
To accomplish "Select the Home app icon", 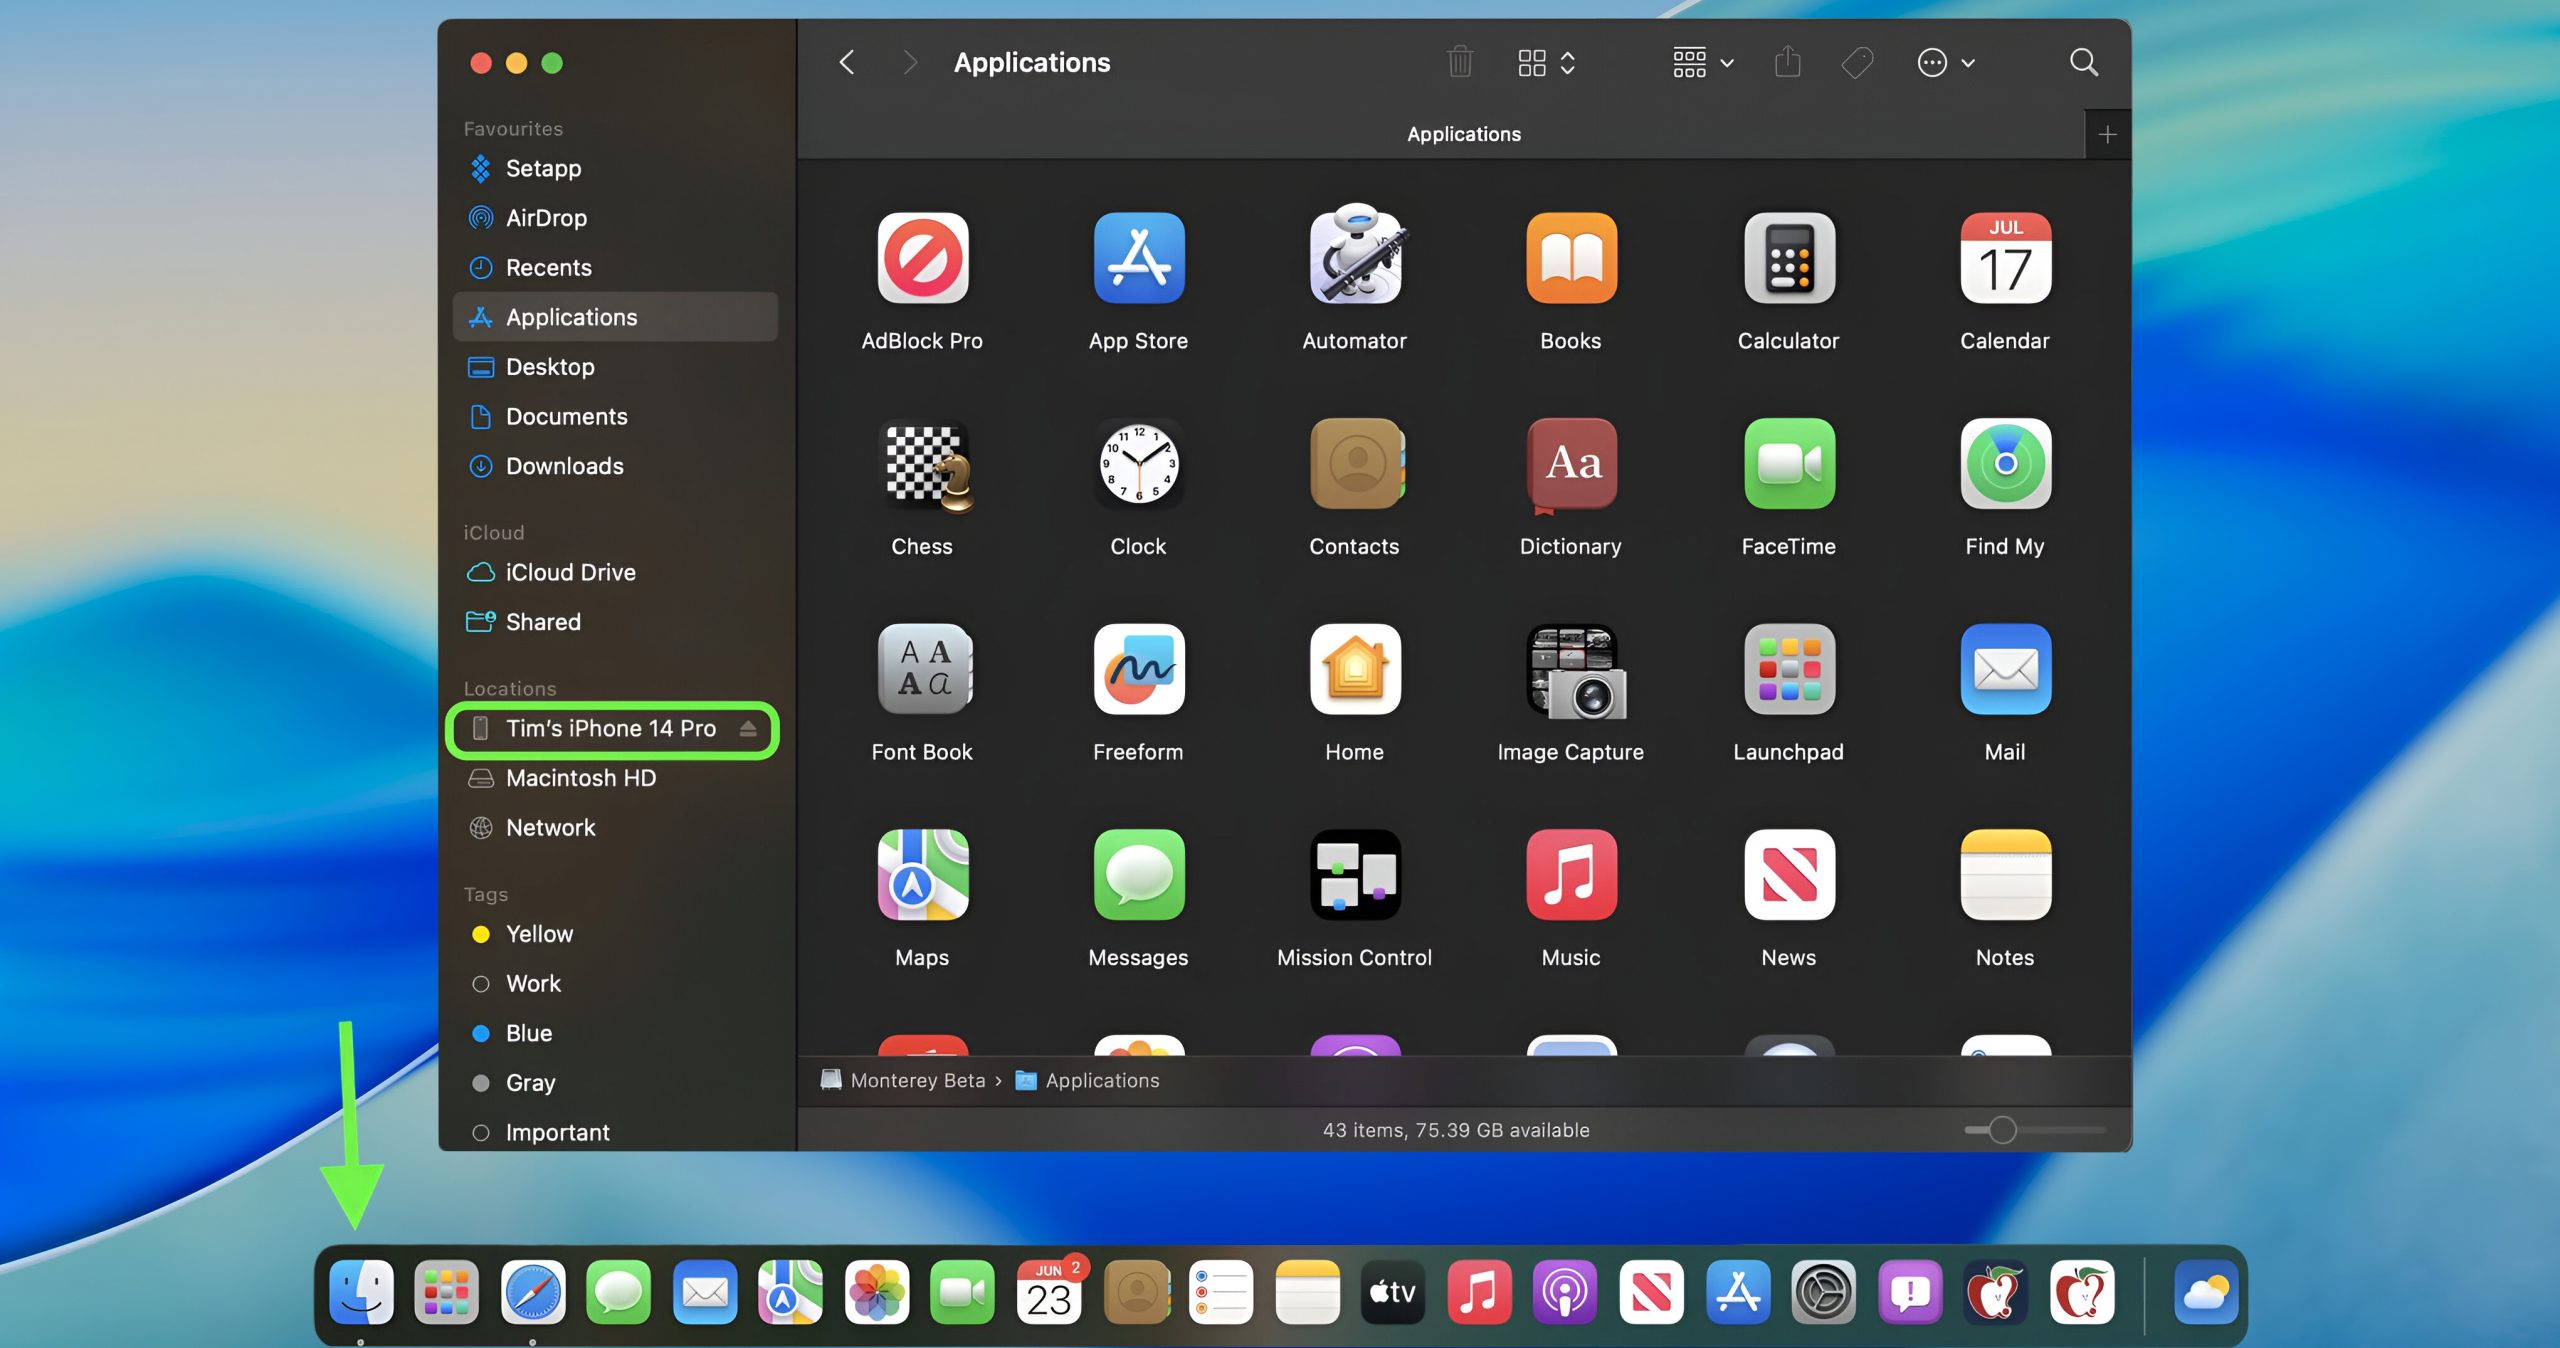I will pyautogui.click(x=1355, y=669).
